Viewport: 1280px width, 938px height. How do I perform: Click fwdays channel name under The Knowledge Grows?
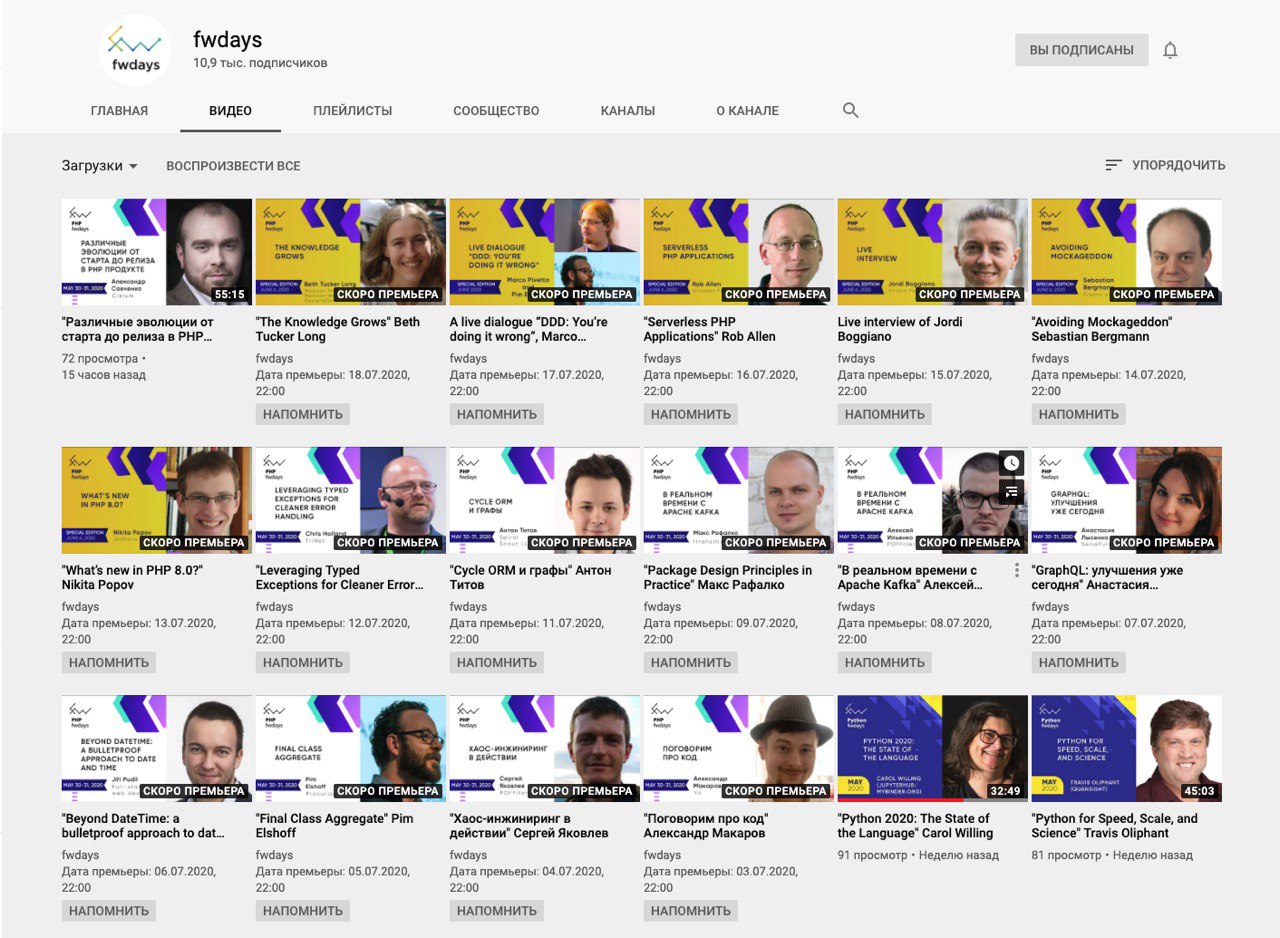(x=275, y=358)
